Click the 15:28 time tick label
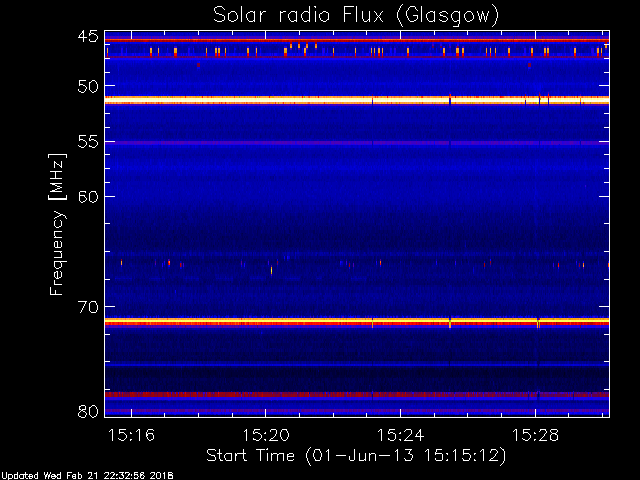The image size is (640, 480). [x=537, y=436]
